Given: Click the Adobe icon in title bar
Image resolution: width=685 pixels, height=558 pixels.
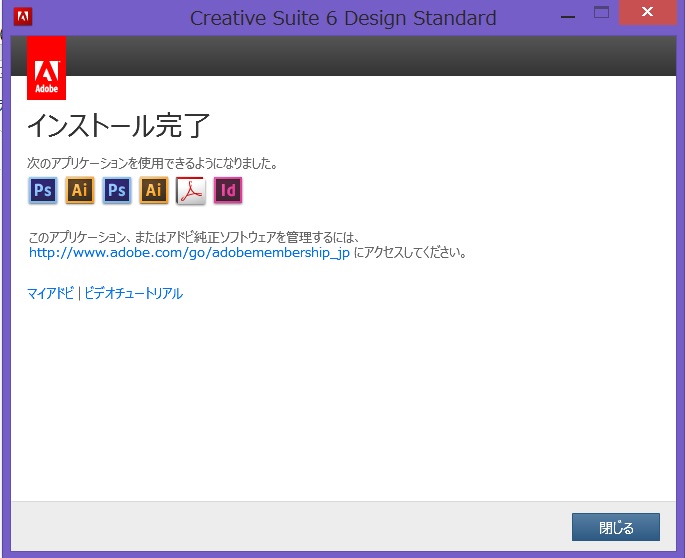Looking at the screenshot, I should (x=23, y=17).
